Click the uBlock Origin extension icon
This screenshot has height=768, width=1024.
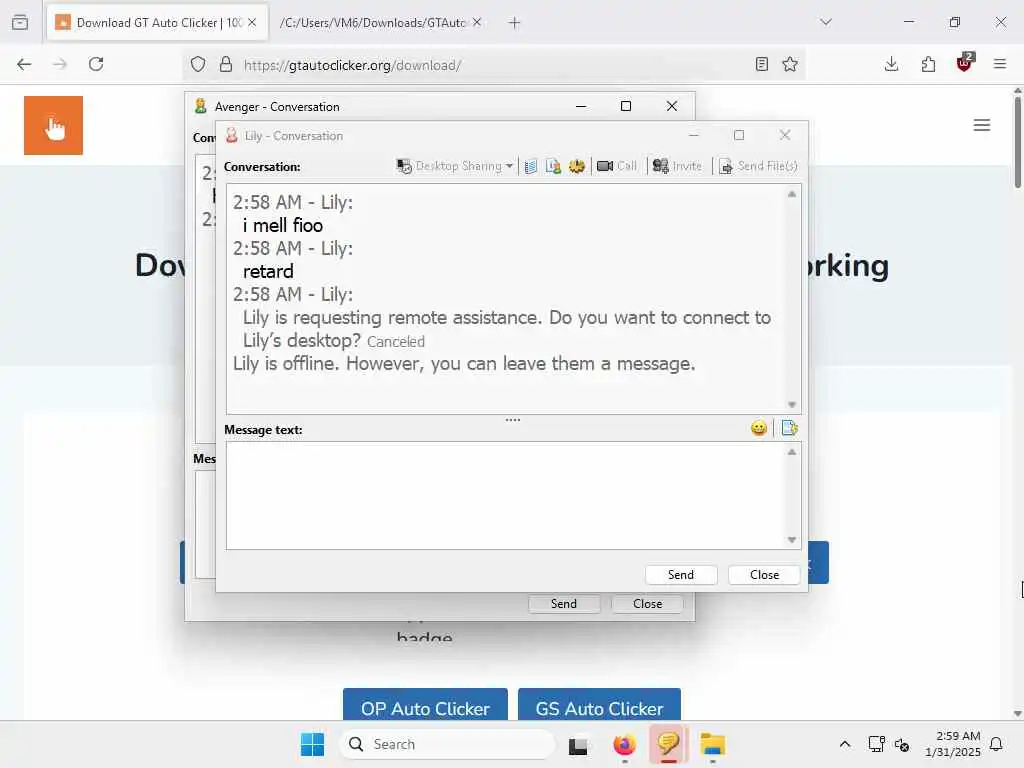965,63
